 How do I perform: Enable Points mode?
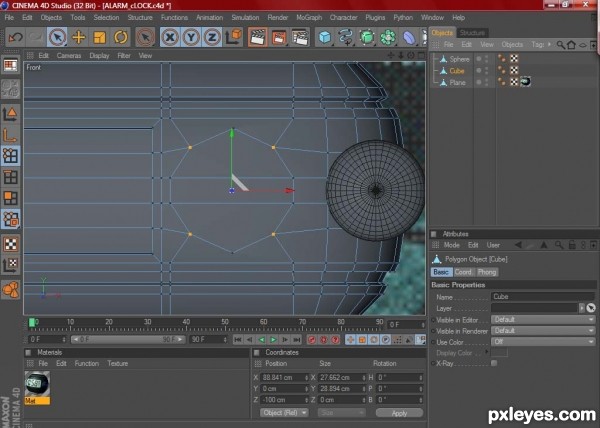(10, 156)
